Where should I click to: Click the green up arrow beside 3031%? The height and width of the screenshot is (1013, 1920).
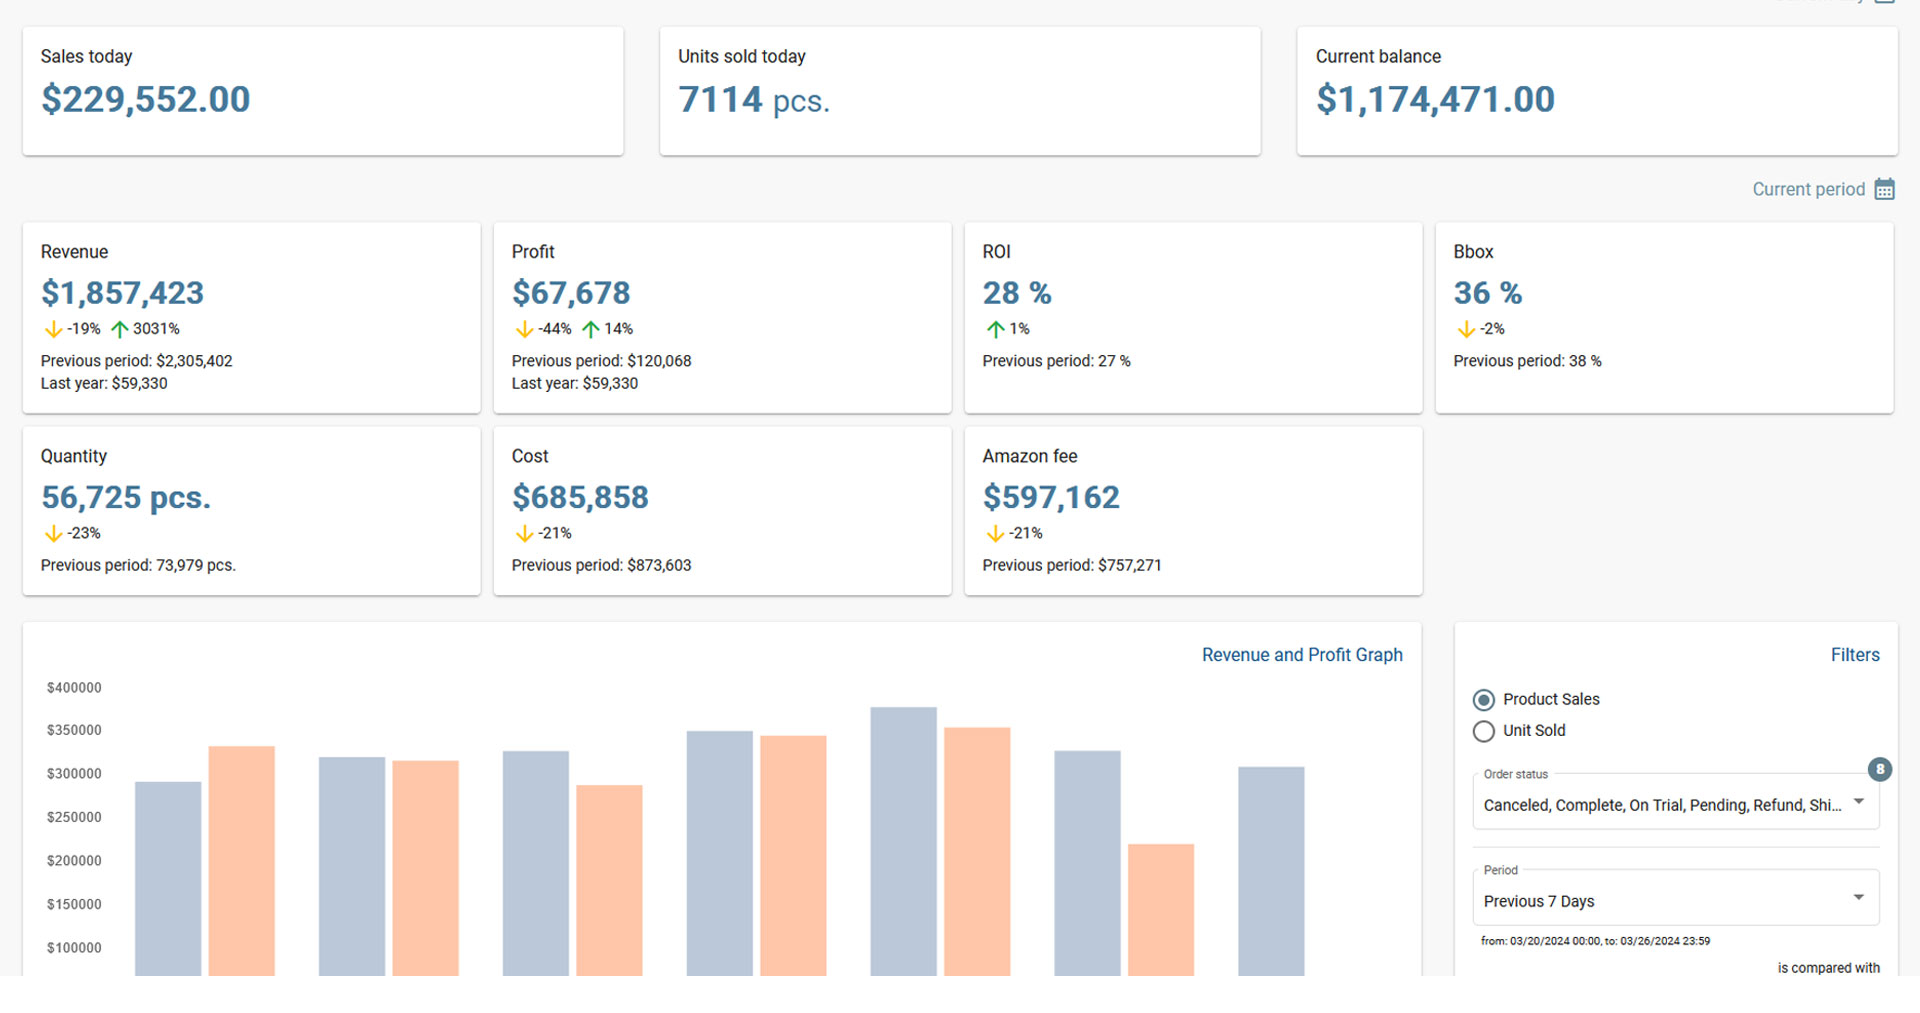[x=120, y=329]
